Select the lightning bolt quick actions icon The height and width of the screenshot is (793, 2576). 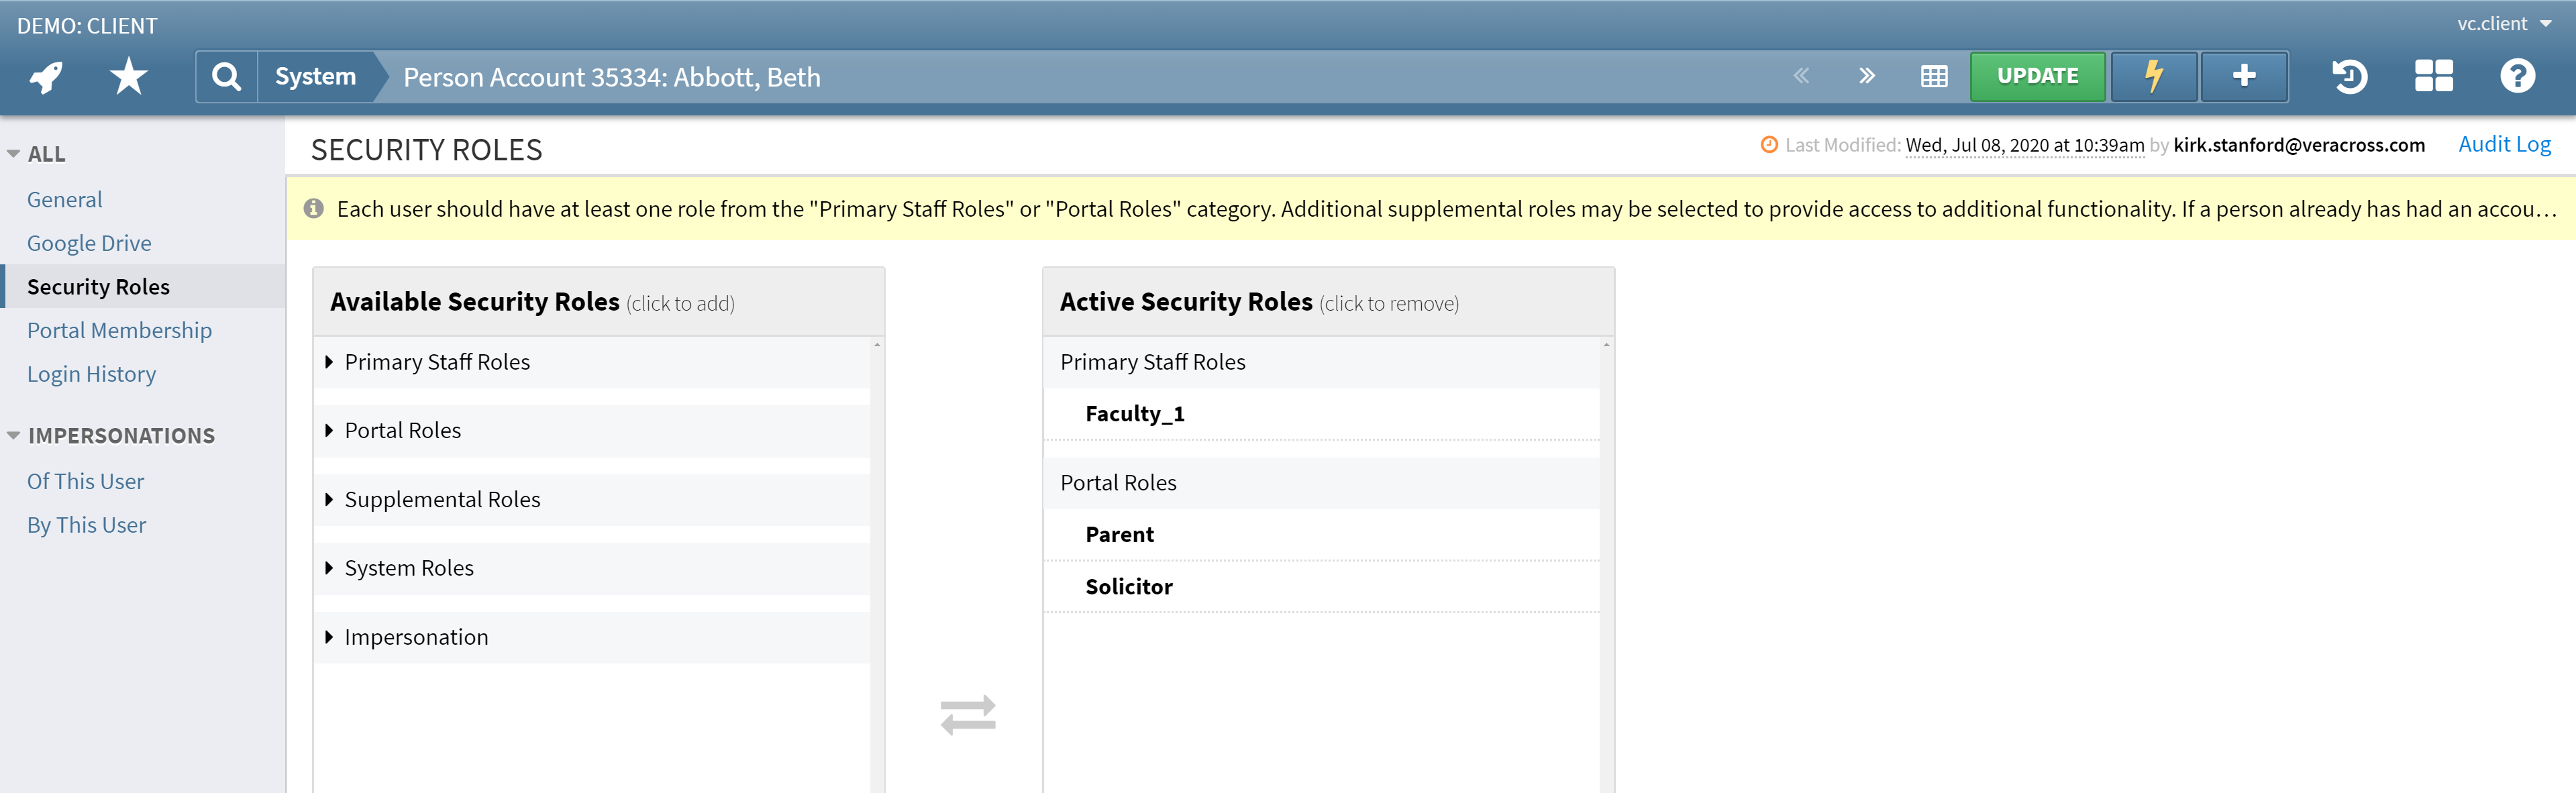2153,76
